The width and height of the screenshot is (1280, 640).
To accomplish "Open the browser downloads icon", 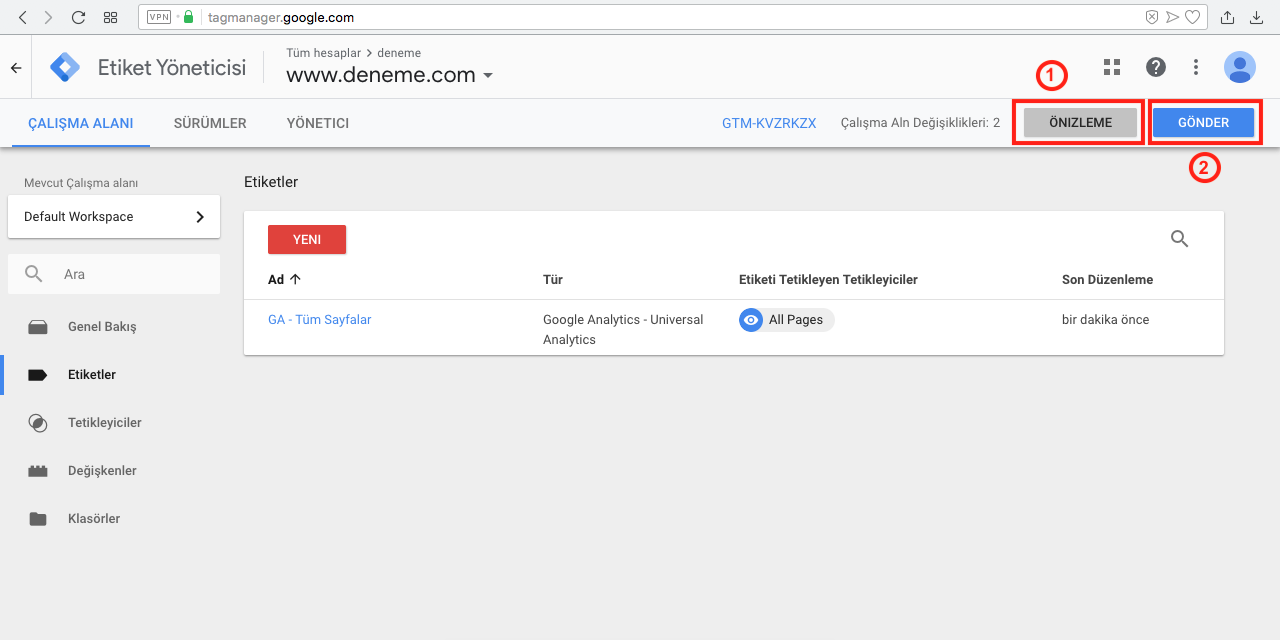I will click(x=1257, y=17).
